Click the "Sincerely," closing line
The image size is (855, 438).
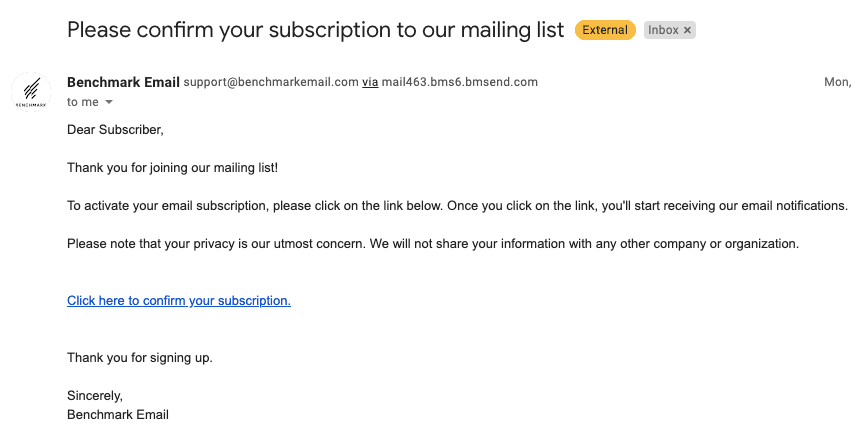(95, 395)
